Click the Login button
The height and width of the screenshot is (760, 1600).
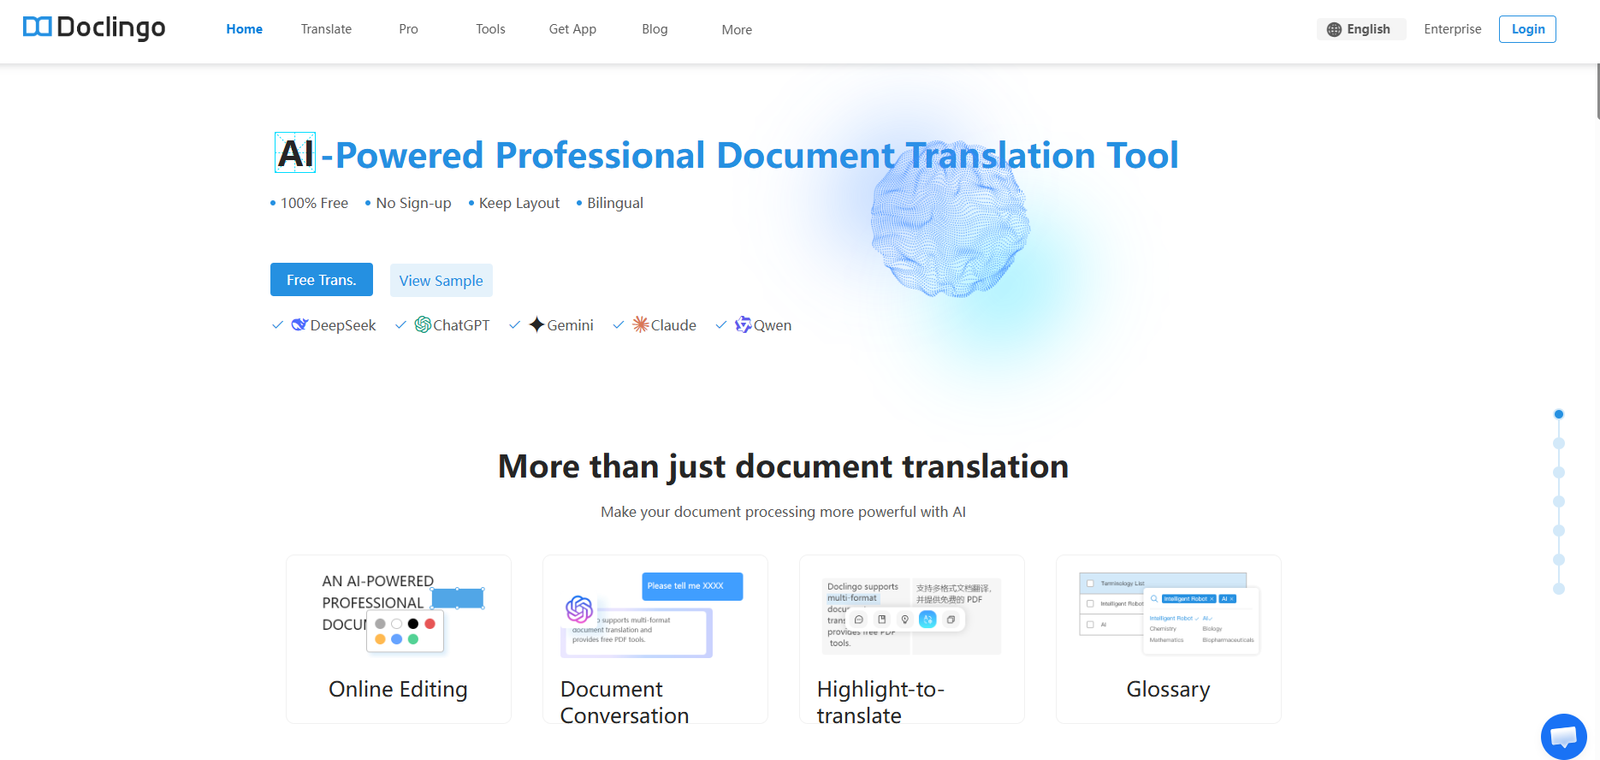[x=1527, y=29]
